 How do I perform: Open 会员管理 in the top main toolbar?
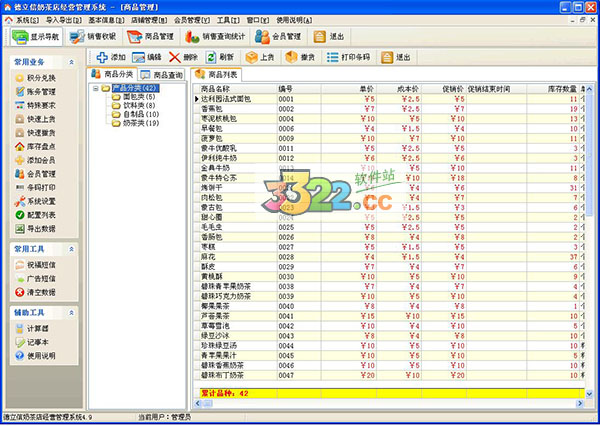click(278, 37)
